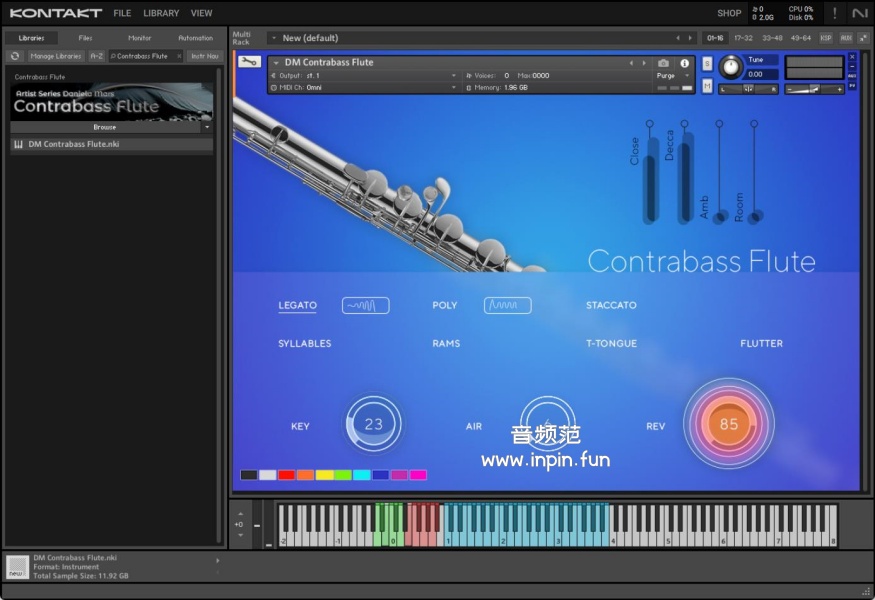Click the piano icon beside DM Contrabass Flute.nki
Viewport: 875px width, 600px height.
(18, 144)
